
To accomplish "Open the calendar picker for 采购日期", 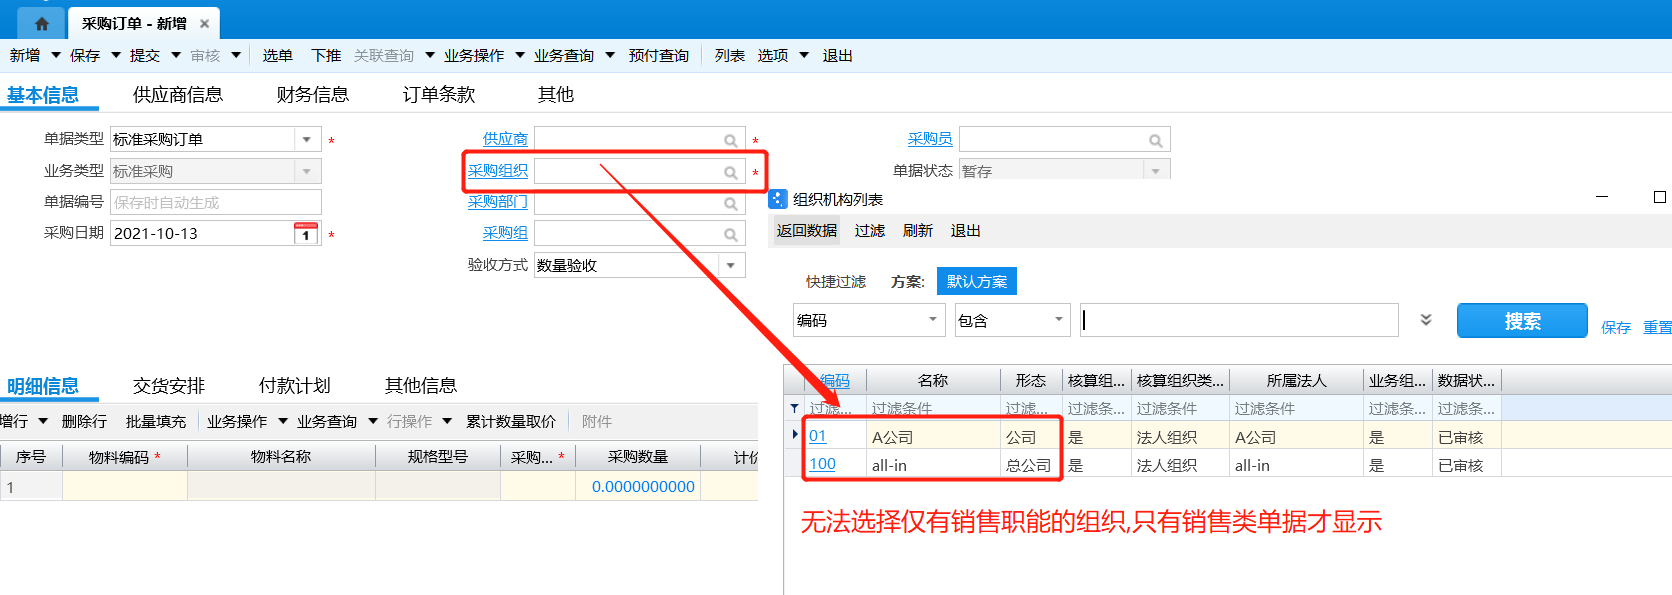I will [x=306, y=233].
